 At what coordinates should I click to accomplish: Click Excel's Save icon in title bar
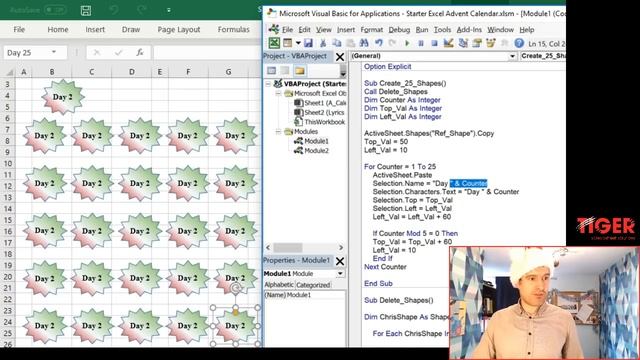86,10
